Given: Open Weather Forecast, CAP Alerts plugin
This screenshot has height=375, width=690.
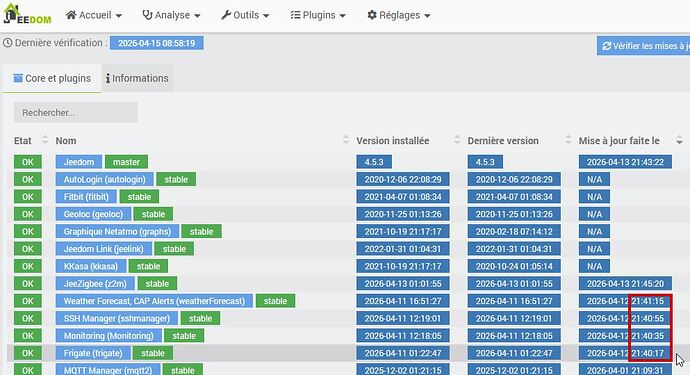Looking at the screenshot, I should tap(154, 301).
